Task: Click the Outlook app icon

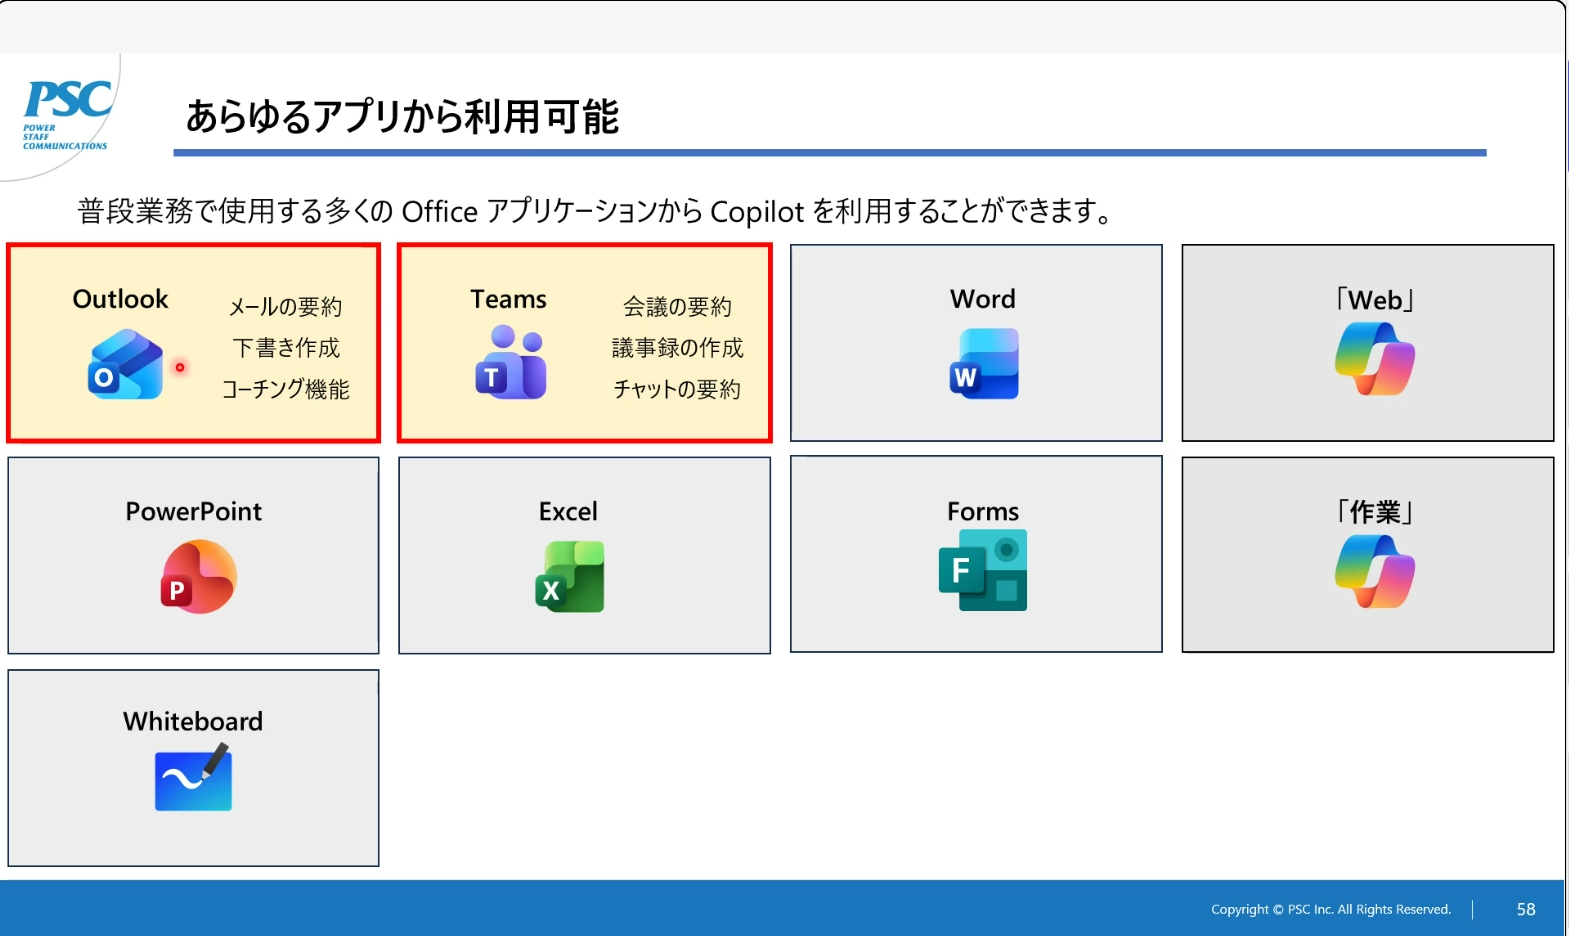Action: (x=125, y=365)
